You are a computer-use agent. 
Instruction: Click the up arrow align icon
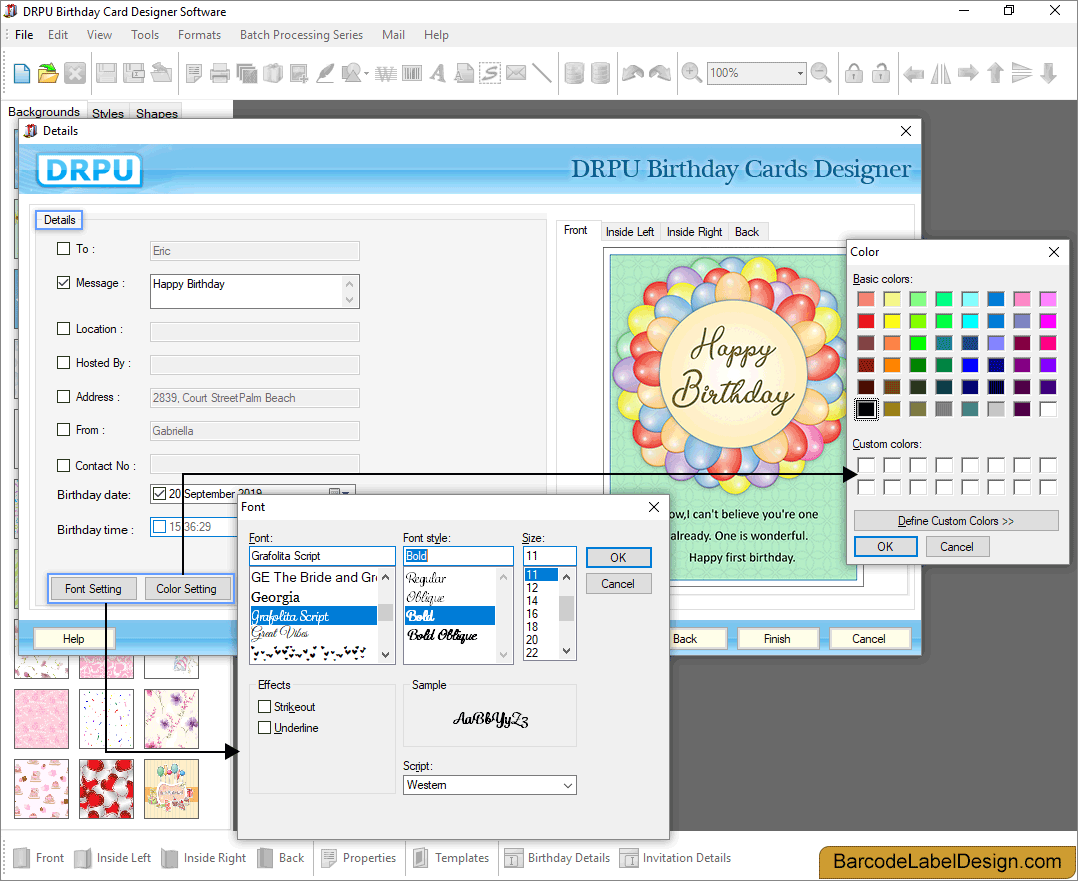point(995,73)
